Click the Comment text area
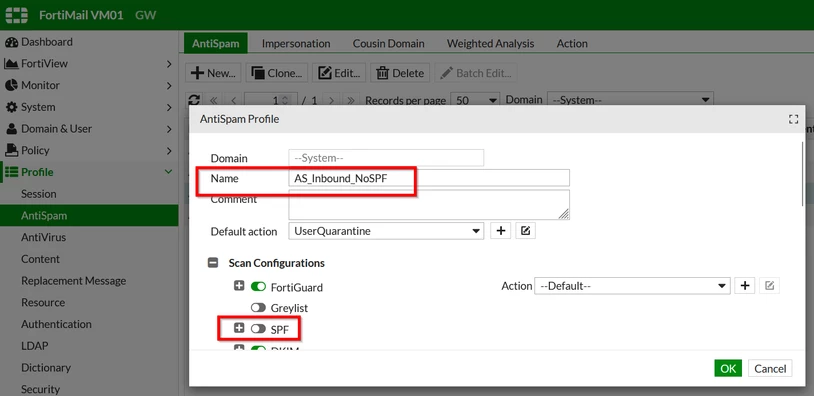The height and width of the screenshot is (396, 814). (429, 204)
